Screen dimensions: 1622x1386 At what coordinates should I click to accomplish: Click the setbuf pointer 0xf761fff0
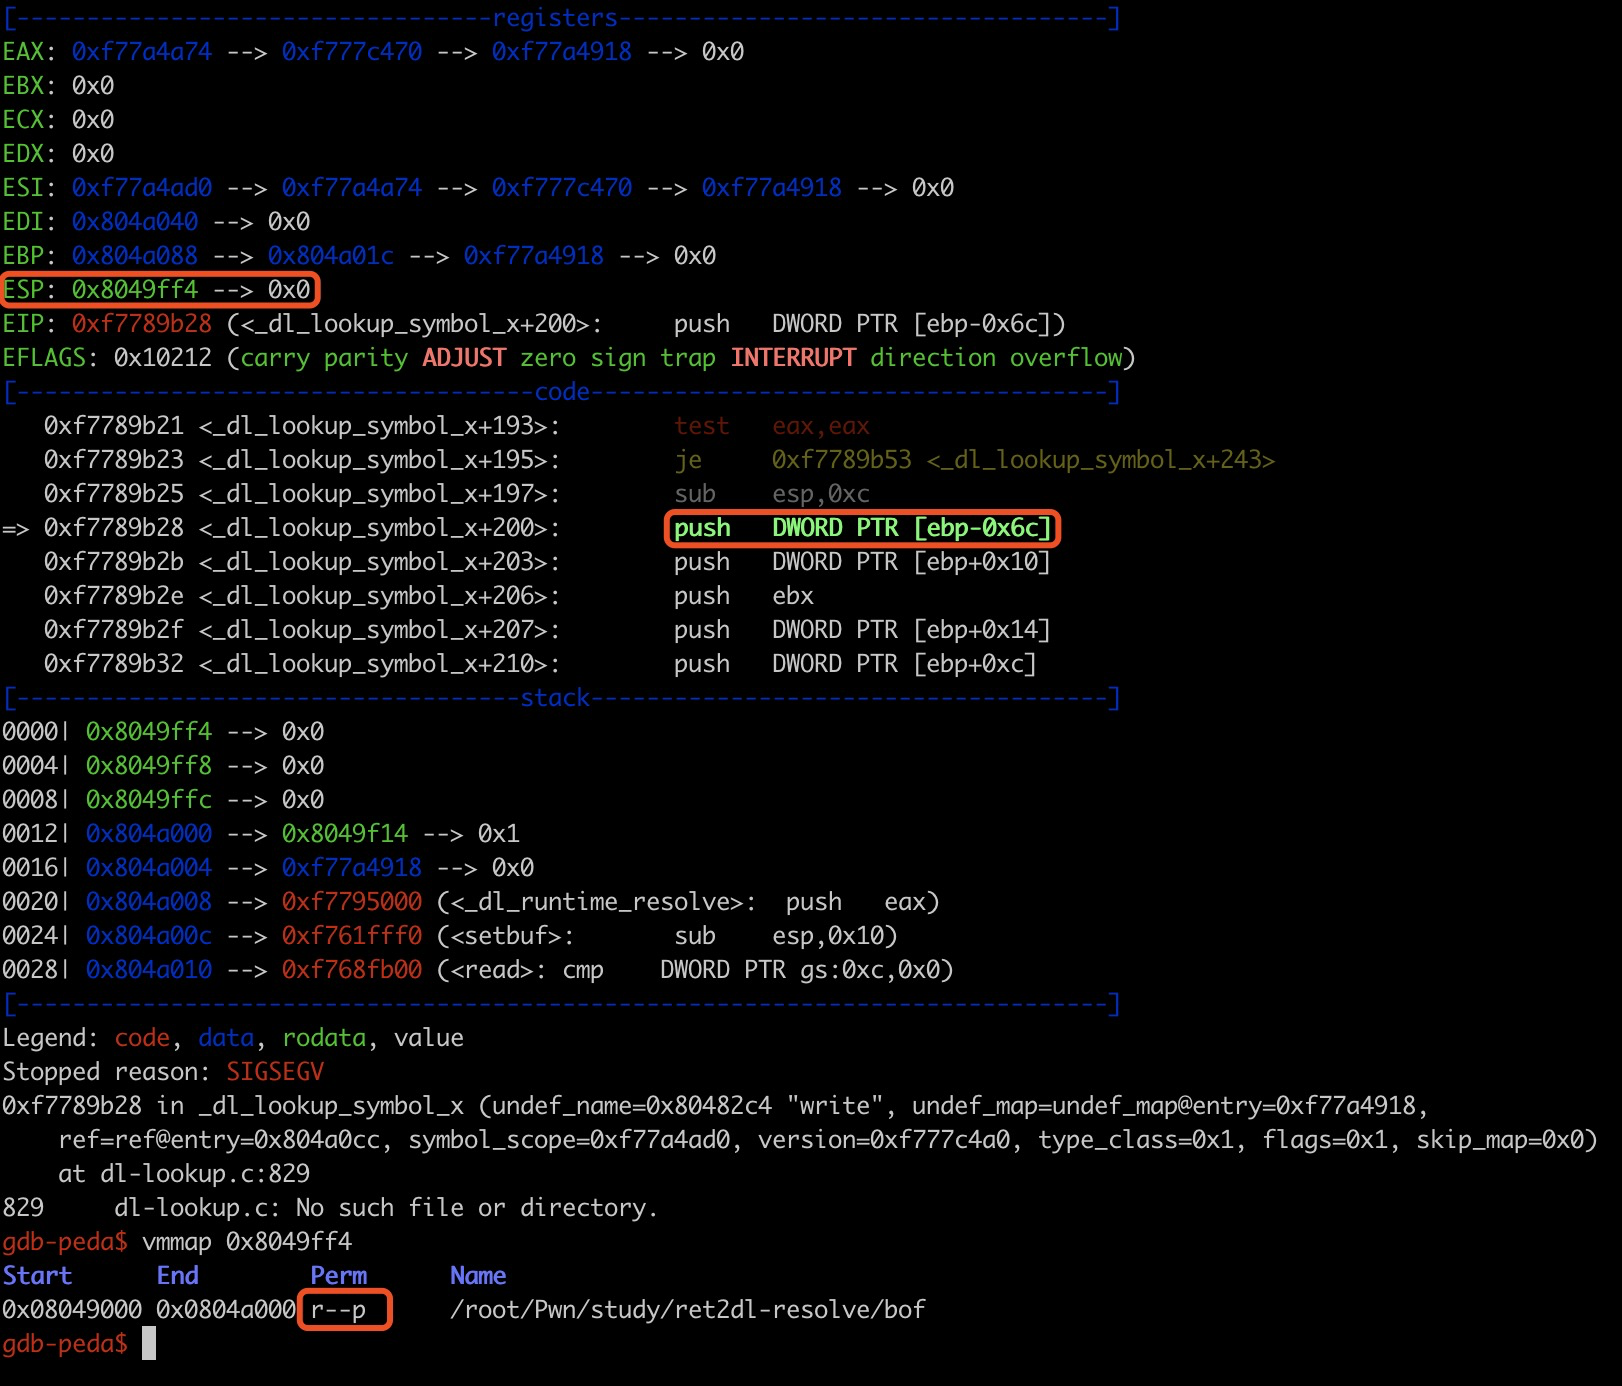click(352, 936)
